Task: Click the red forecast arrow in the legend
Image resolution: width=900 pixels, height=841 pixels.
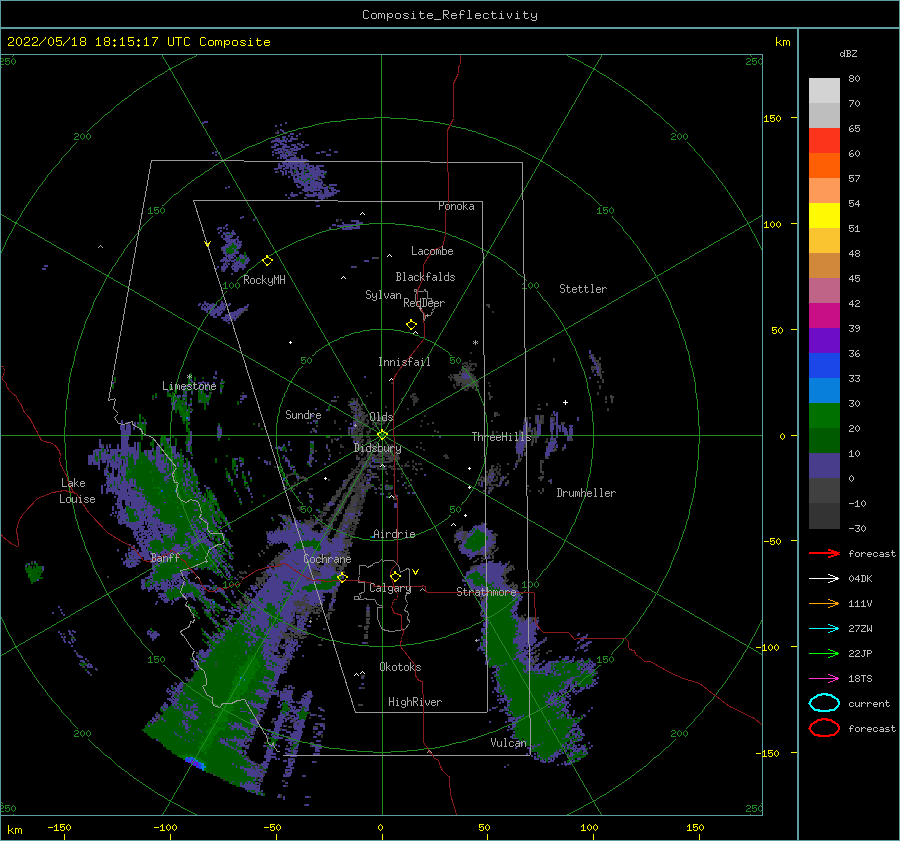Action: (824, 553)
